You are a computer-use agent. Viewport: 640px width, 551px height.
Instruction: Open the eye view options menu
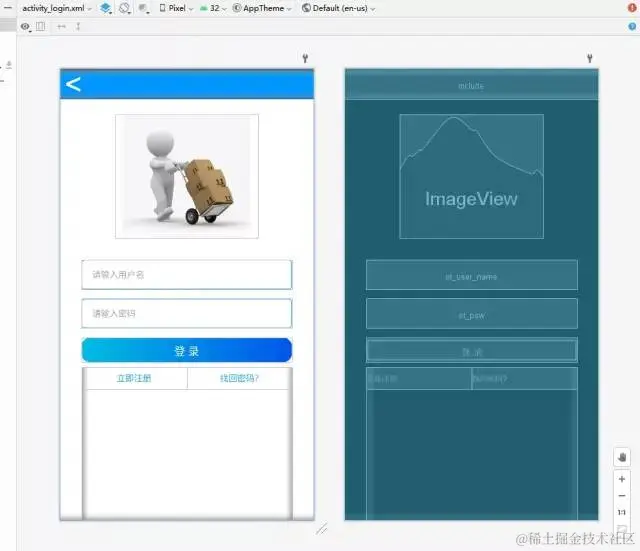pyautogui.click(x=26, y=27)
